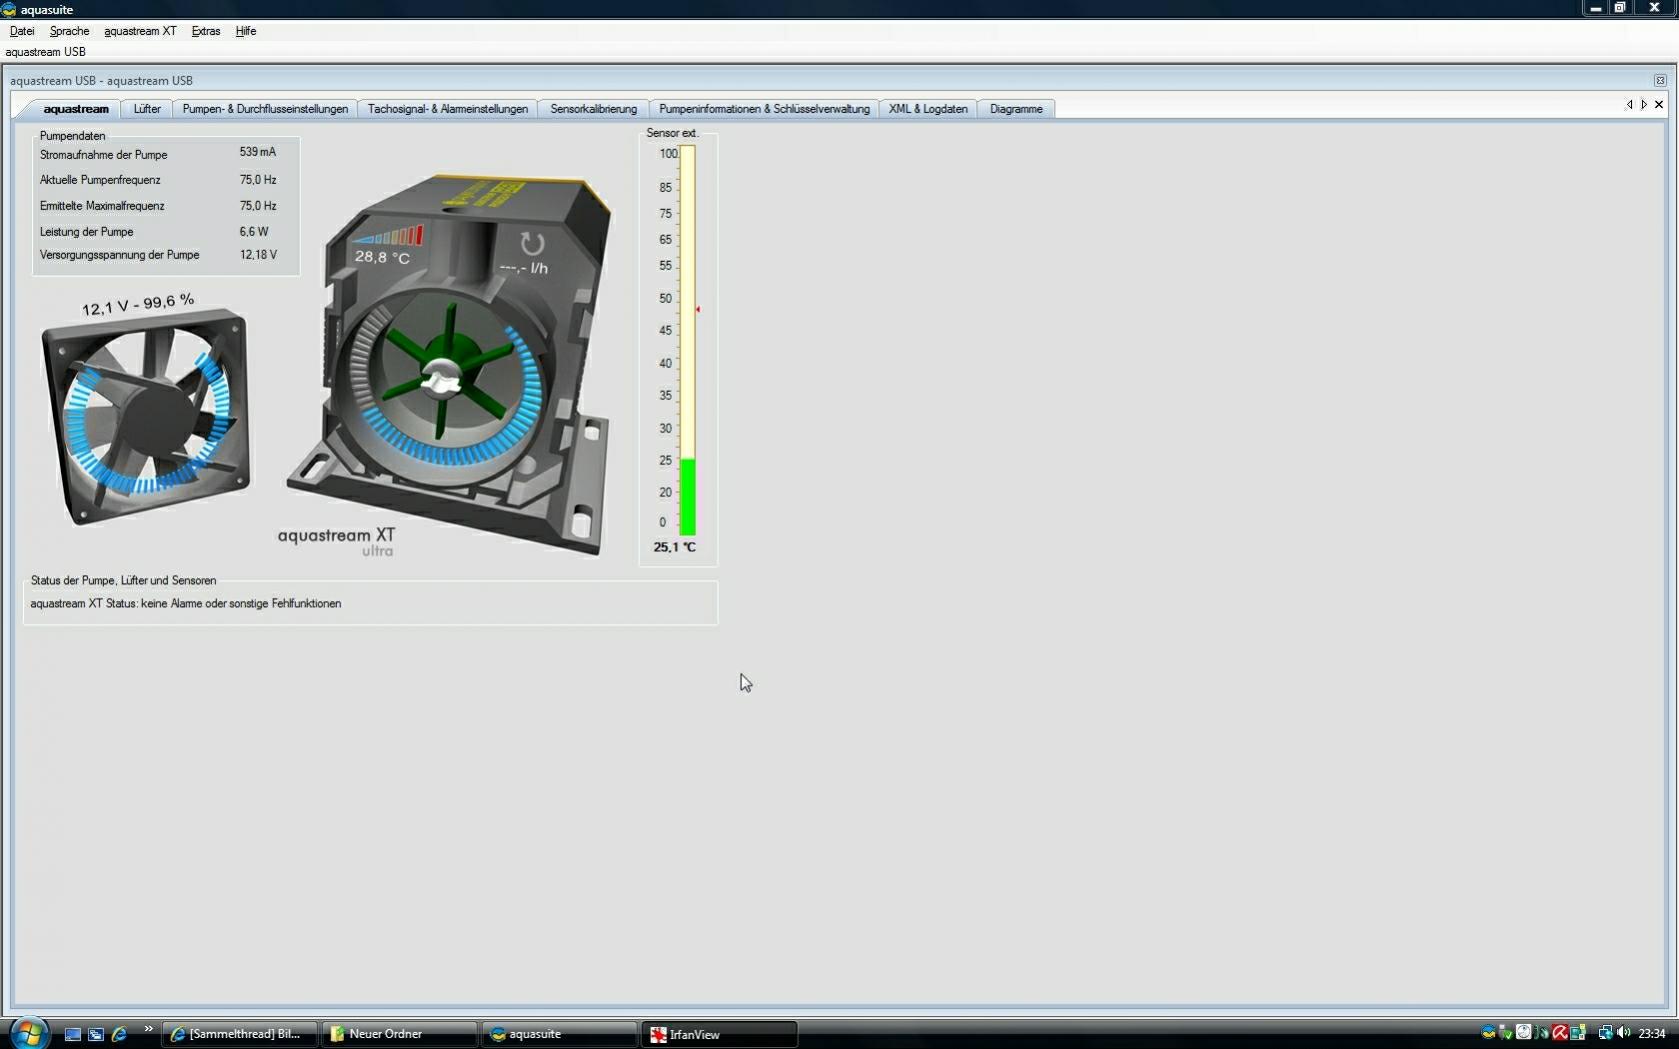Click tab scroll left arrow
This screenshot has height=1049, width=1679.
(x=1629, y=104)
